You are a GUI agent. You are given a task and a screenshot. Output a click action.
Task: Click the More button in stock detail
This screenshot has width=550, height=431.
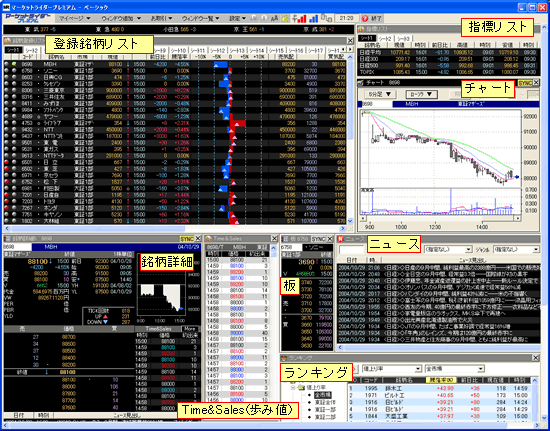[190, 329]
